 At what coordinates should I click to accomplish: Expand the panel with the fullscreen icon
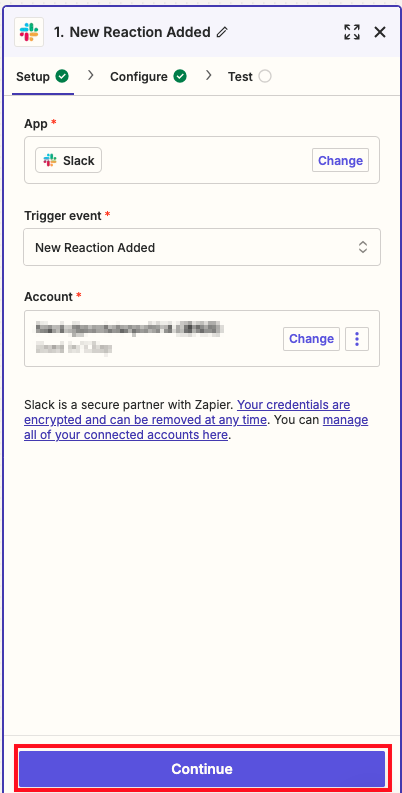pos(352,32)
